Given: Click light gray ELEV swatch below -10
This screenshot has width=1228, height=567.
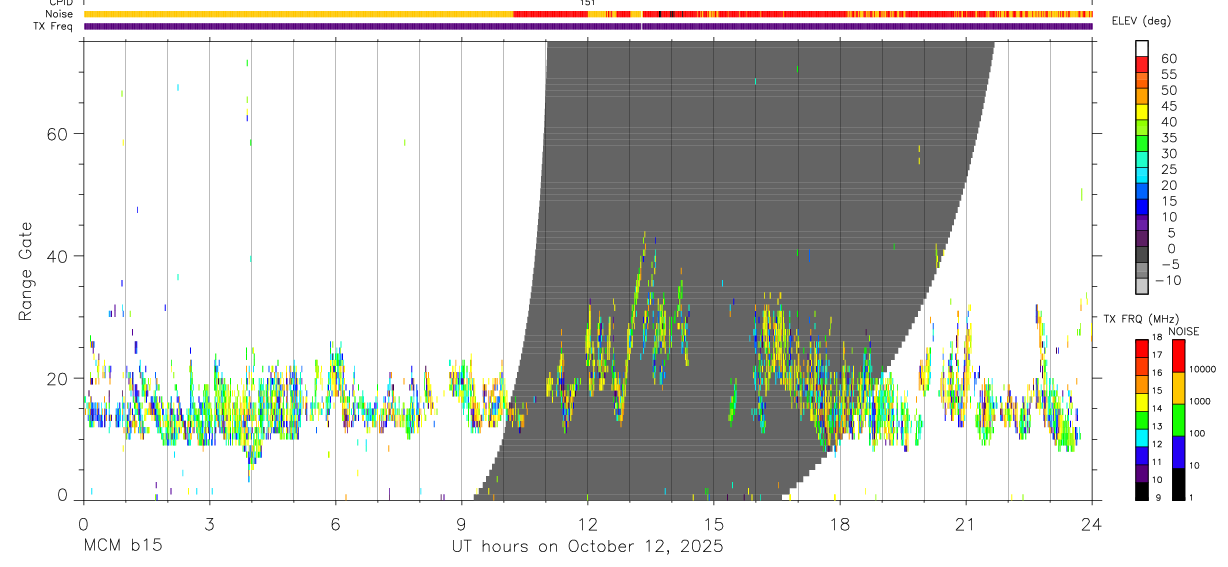Looking at the screenshot, I should click(1142, 287).
